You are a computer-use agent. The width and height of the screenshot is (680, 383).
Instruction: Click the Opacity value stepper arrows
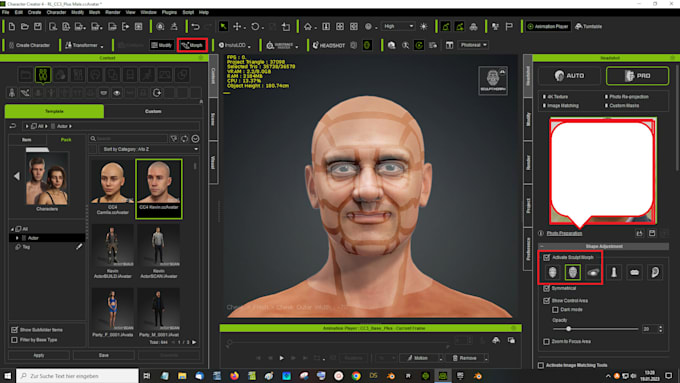(x=660, y=329)
